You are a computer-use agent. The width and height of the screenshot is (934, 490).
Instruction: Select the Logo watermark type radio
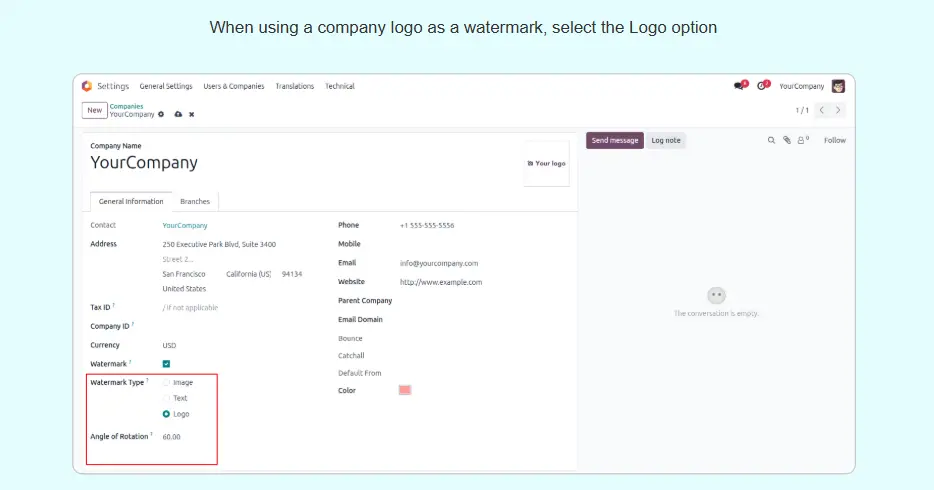click(166, 414)
